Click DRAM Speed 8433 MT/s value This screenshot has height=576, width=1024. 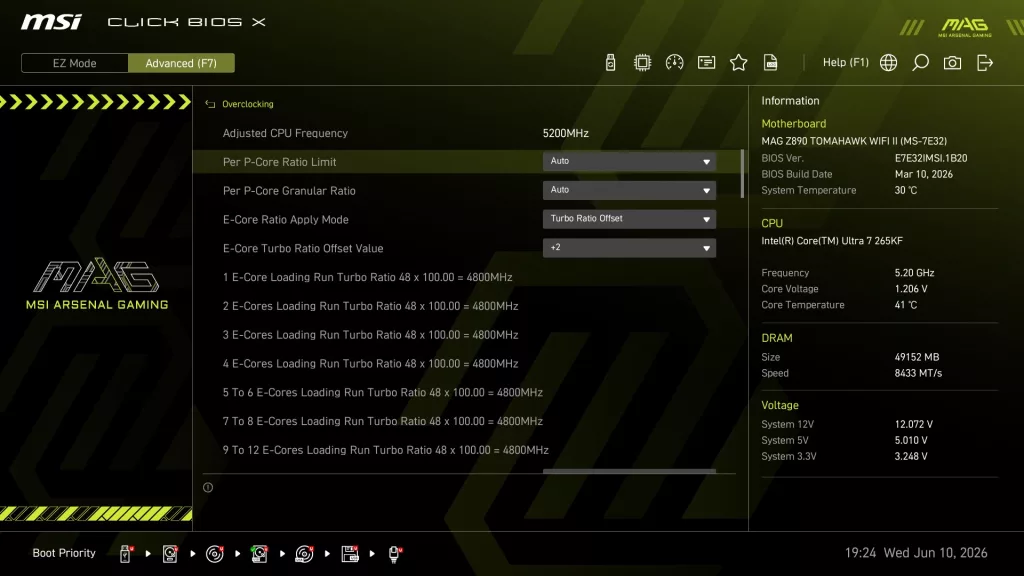tap(918, 374)
